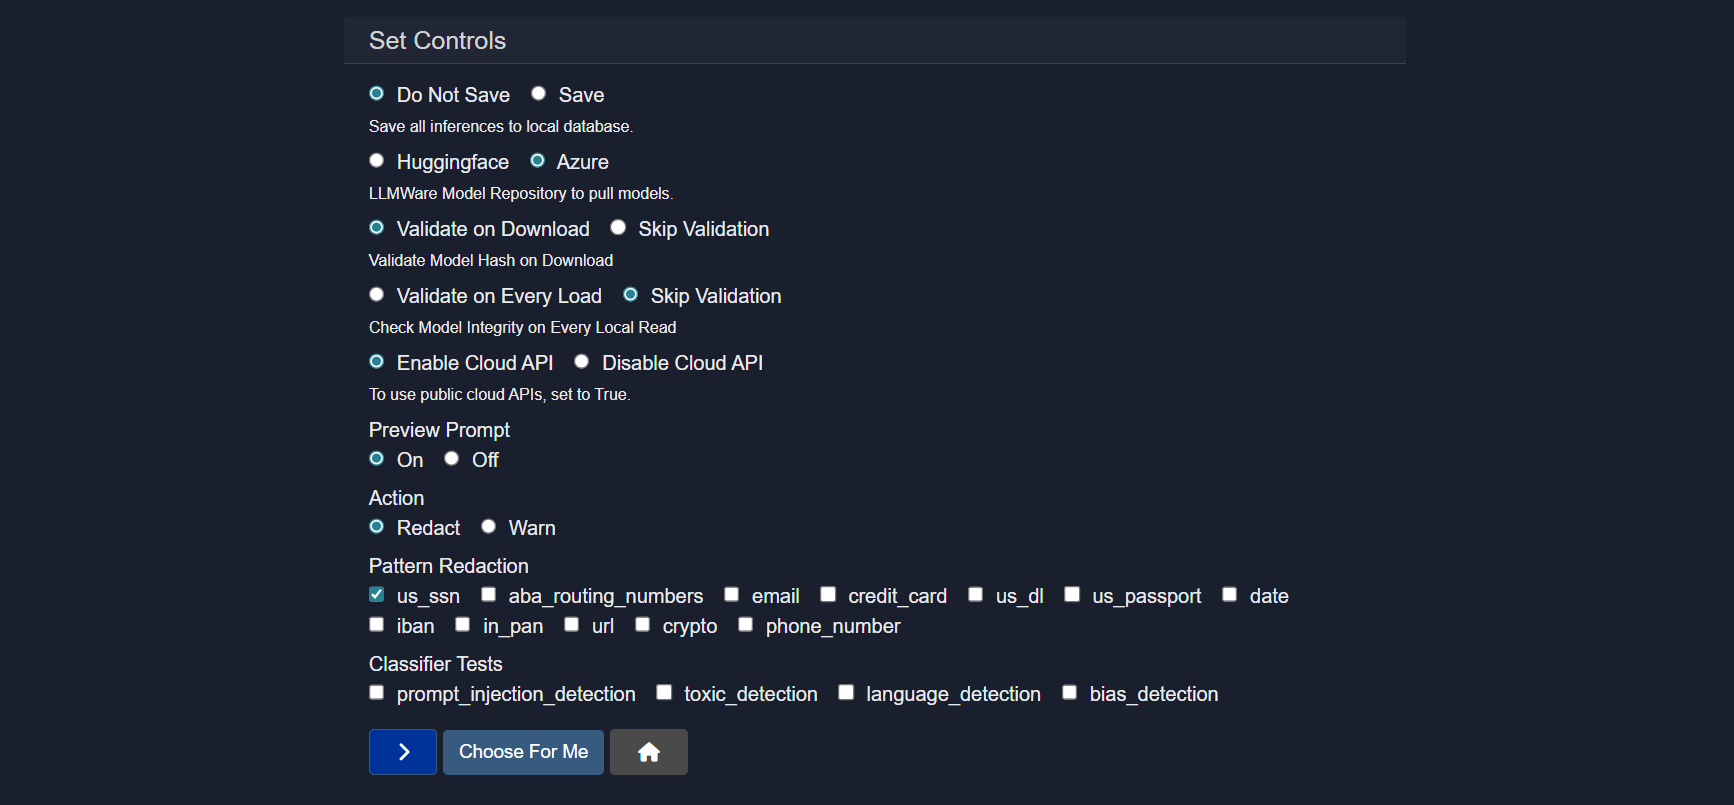This screenshot has width=1734, height=805.
Task: Check the phone_number checkbox
Action: tap(746, 625)
